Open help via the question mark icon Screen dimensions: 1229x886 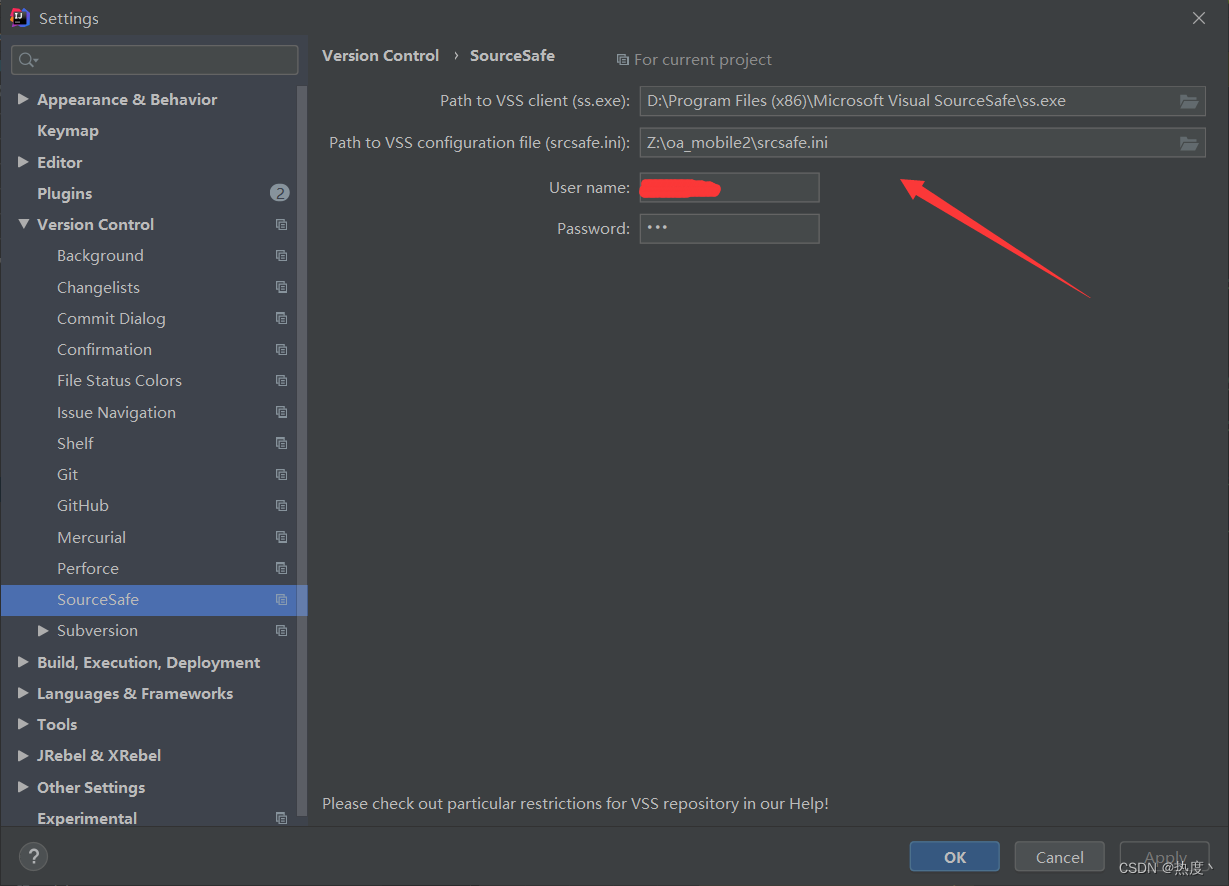click(33, 856)
